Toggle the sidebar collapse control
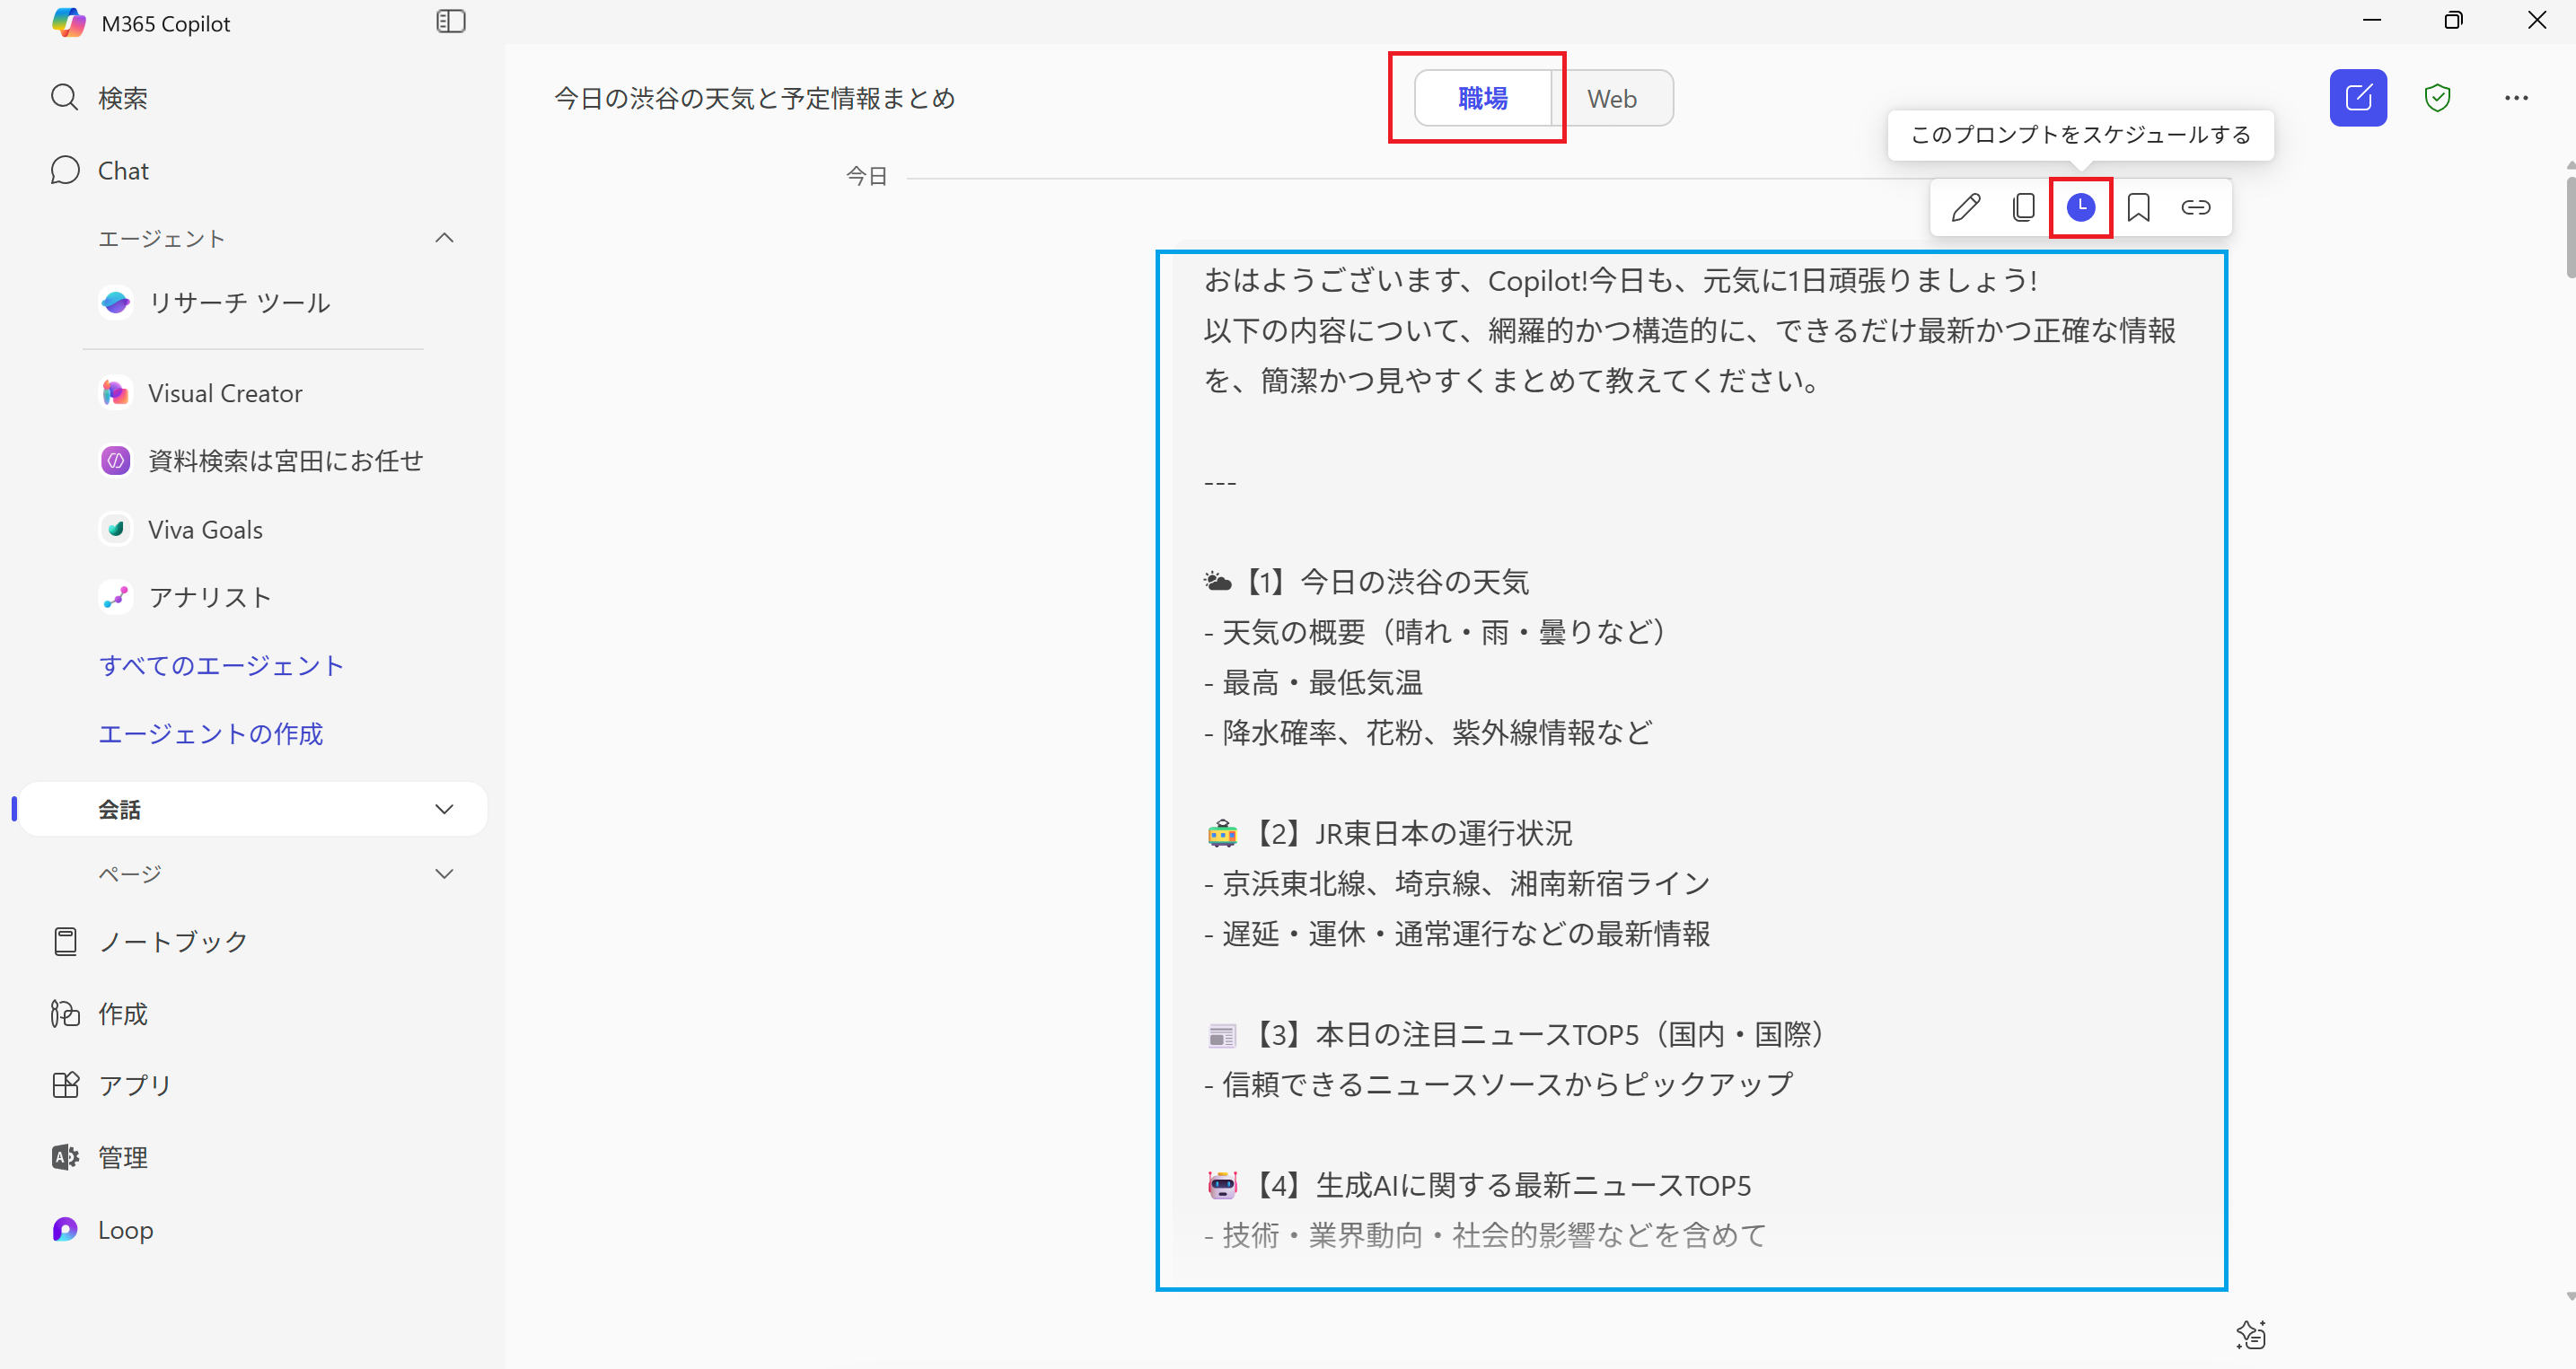The height and width of the screenshot is (1369, 2576). (x=450, y=21)
